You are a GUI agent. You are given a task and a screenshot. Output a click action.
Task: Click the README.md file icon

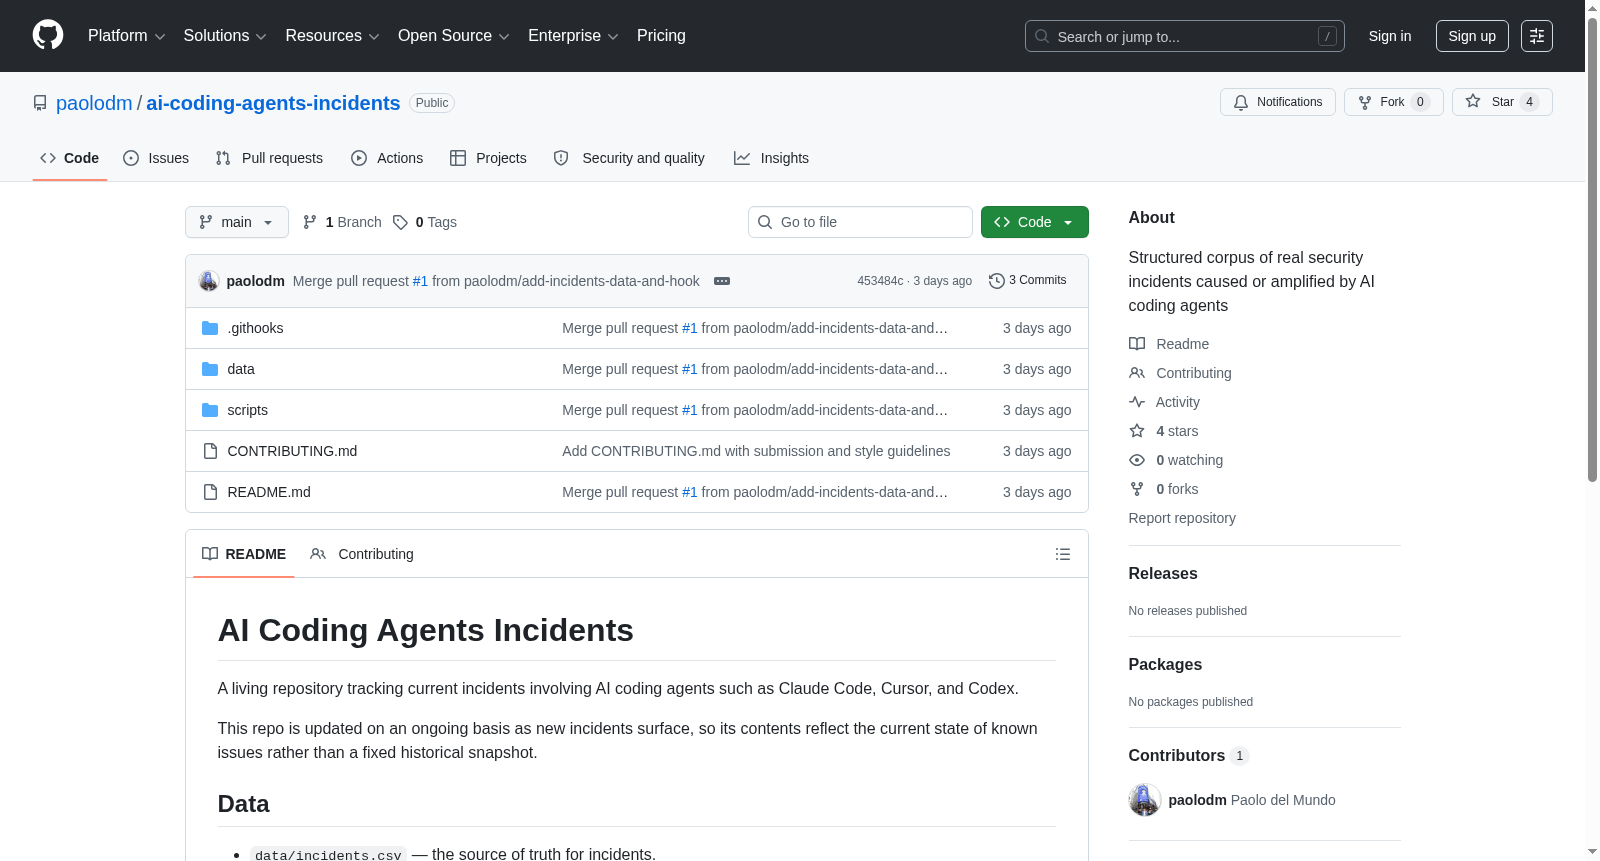coord(210,492)
